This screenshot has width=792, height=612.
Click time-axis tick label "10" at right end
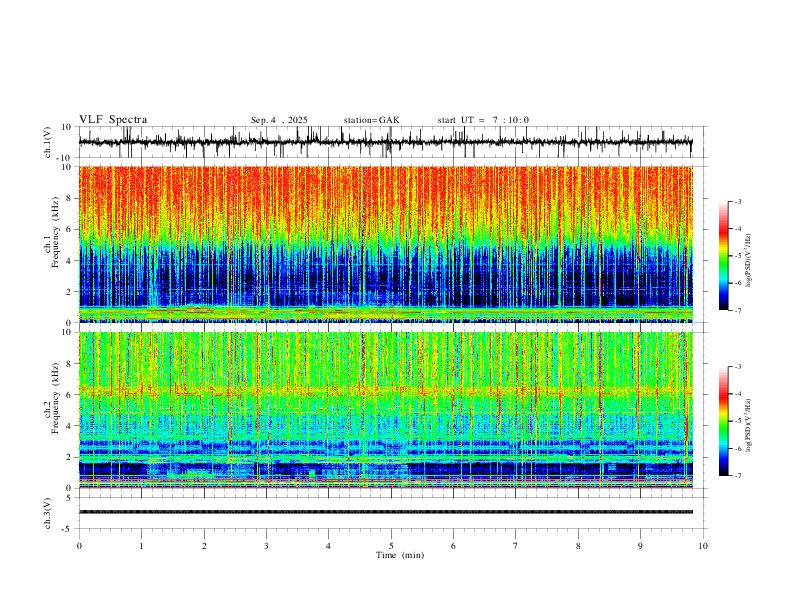703,546
